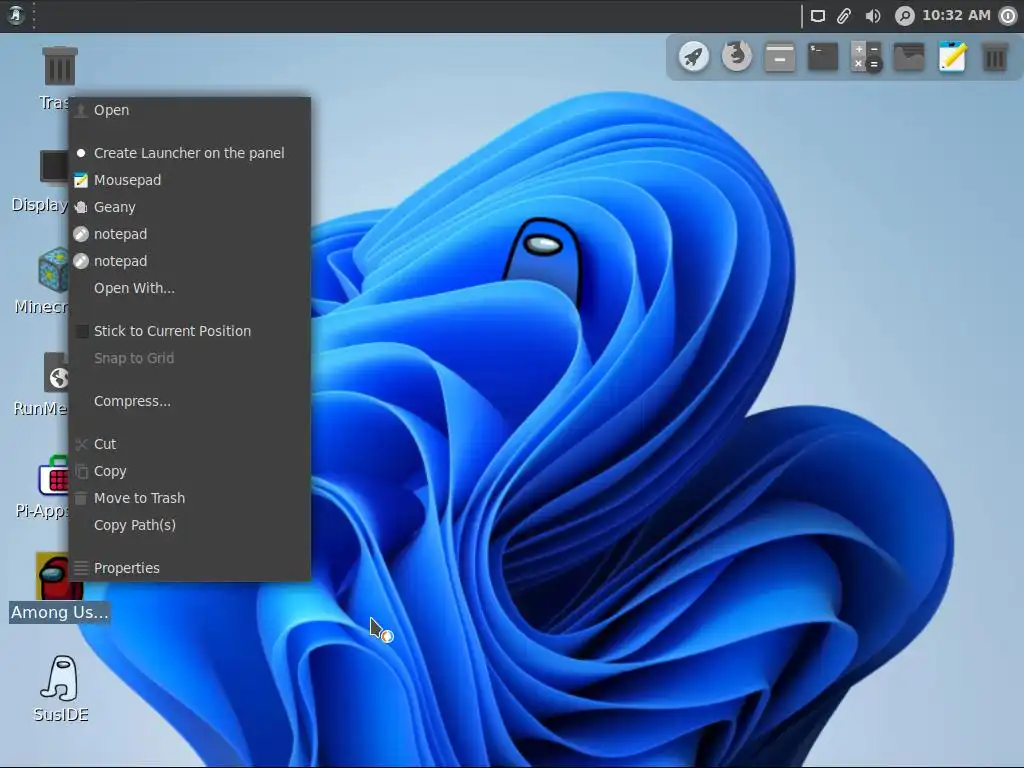Image resolution: width=1024 pixels, height=768 pixels.
Task: Click the power button icon in panel
Action: (x=1008, y=16)
